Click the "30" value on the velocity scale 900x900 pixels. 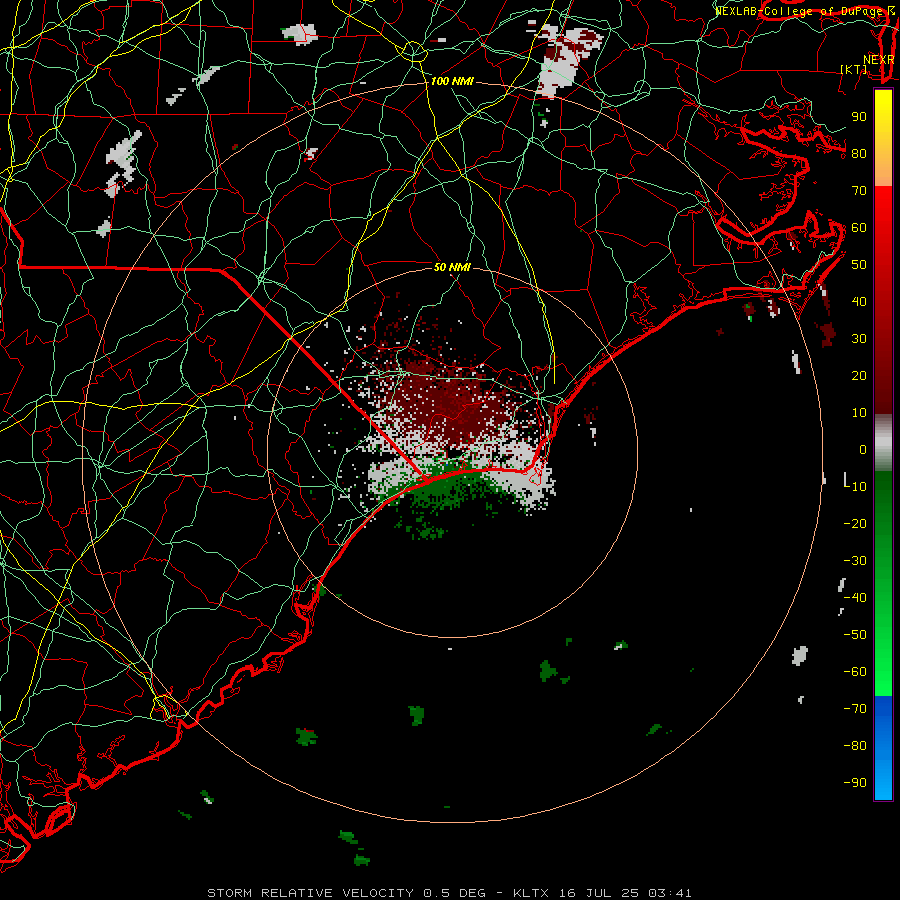(859, 339)
